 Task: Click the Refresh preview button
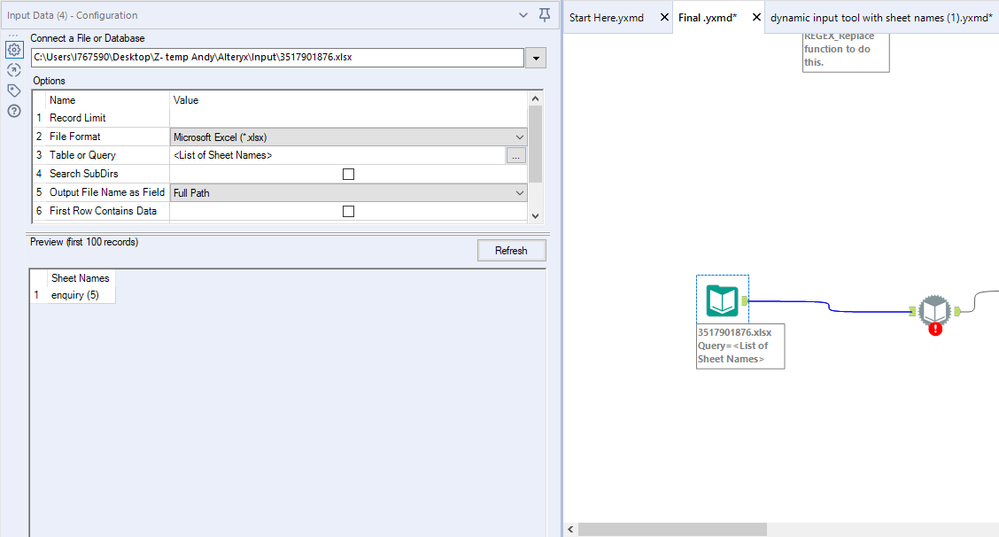pos(511,250)
